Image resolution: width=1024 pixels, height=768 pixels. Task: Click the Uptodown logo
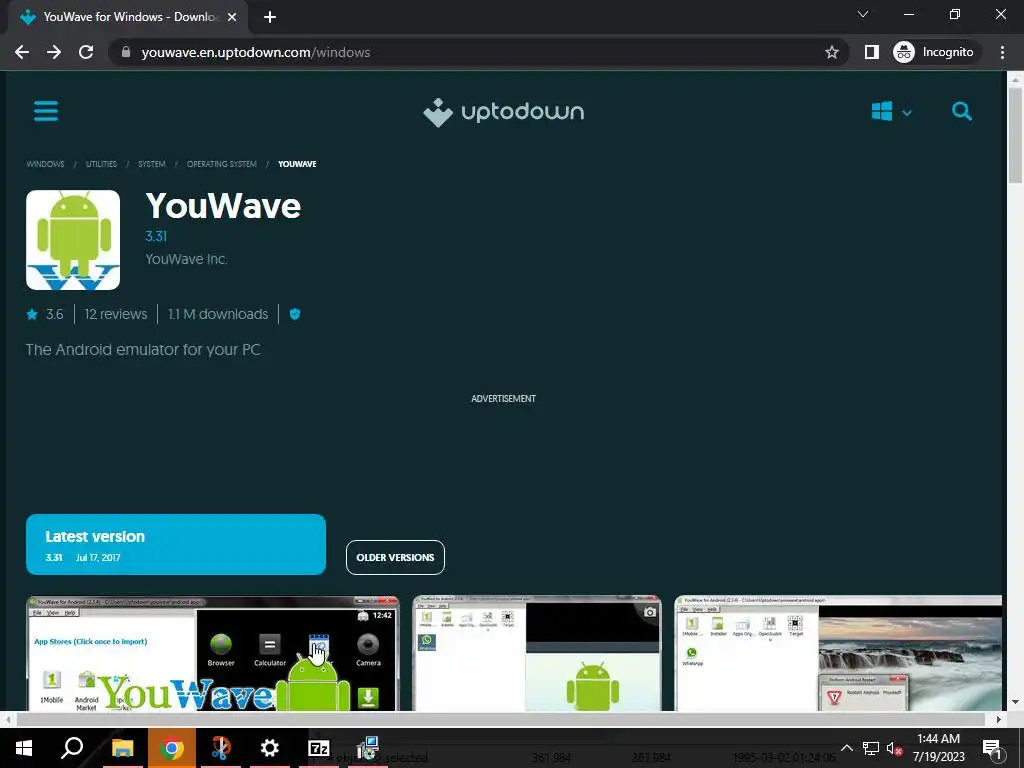[504, 112]
